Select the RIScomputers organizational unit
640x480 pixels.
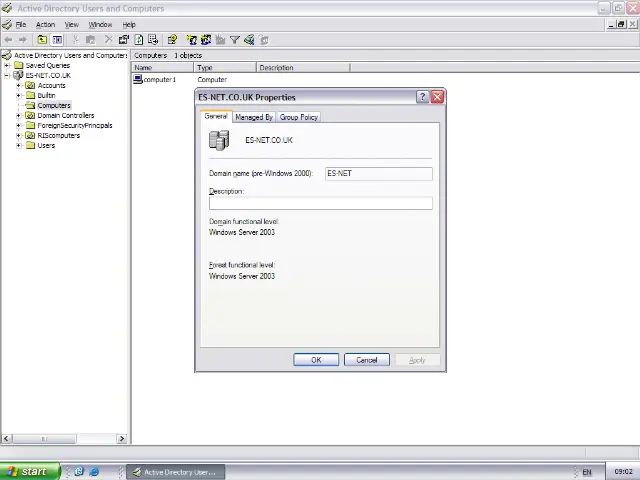[58, 136]
